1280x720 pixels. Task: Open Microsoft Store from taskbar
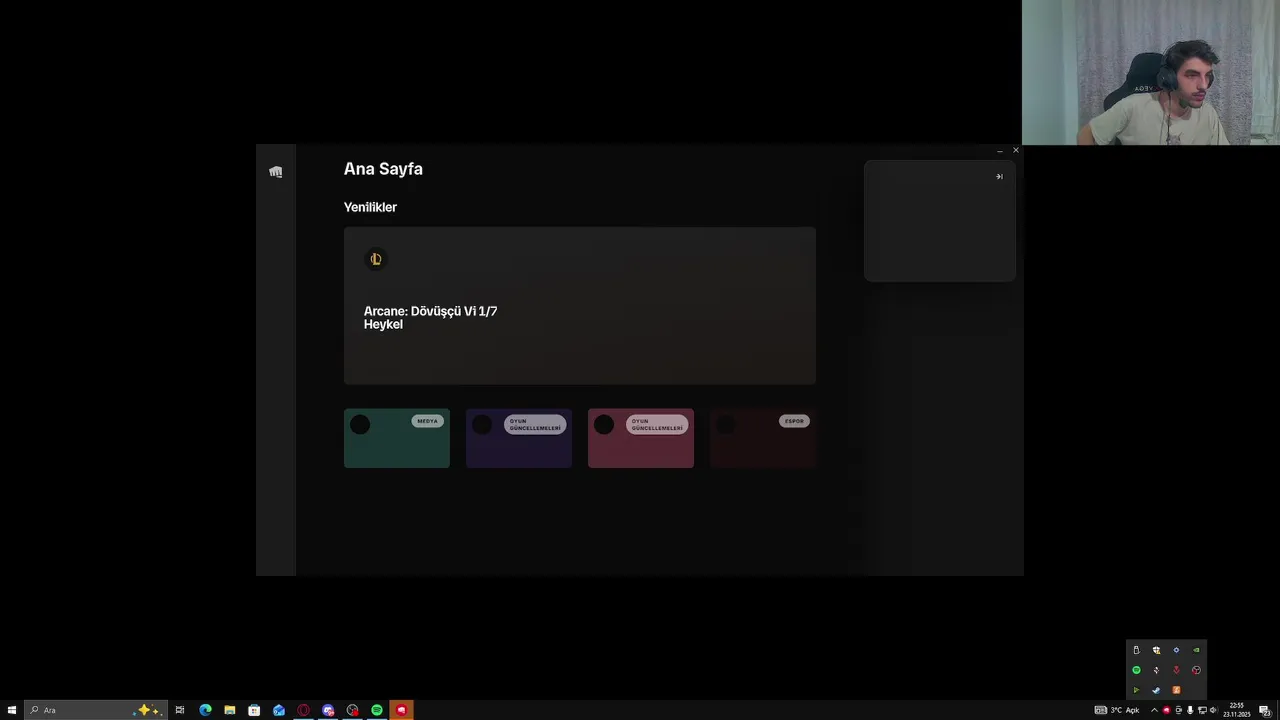[254, 710]
